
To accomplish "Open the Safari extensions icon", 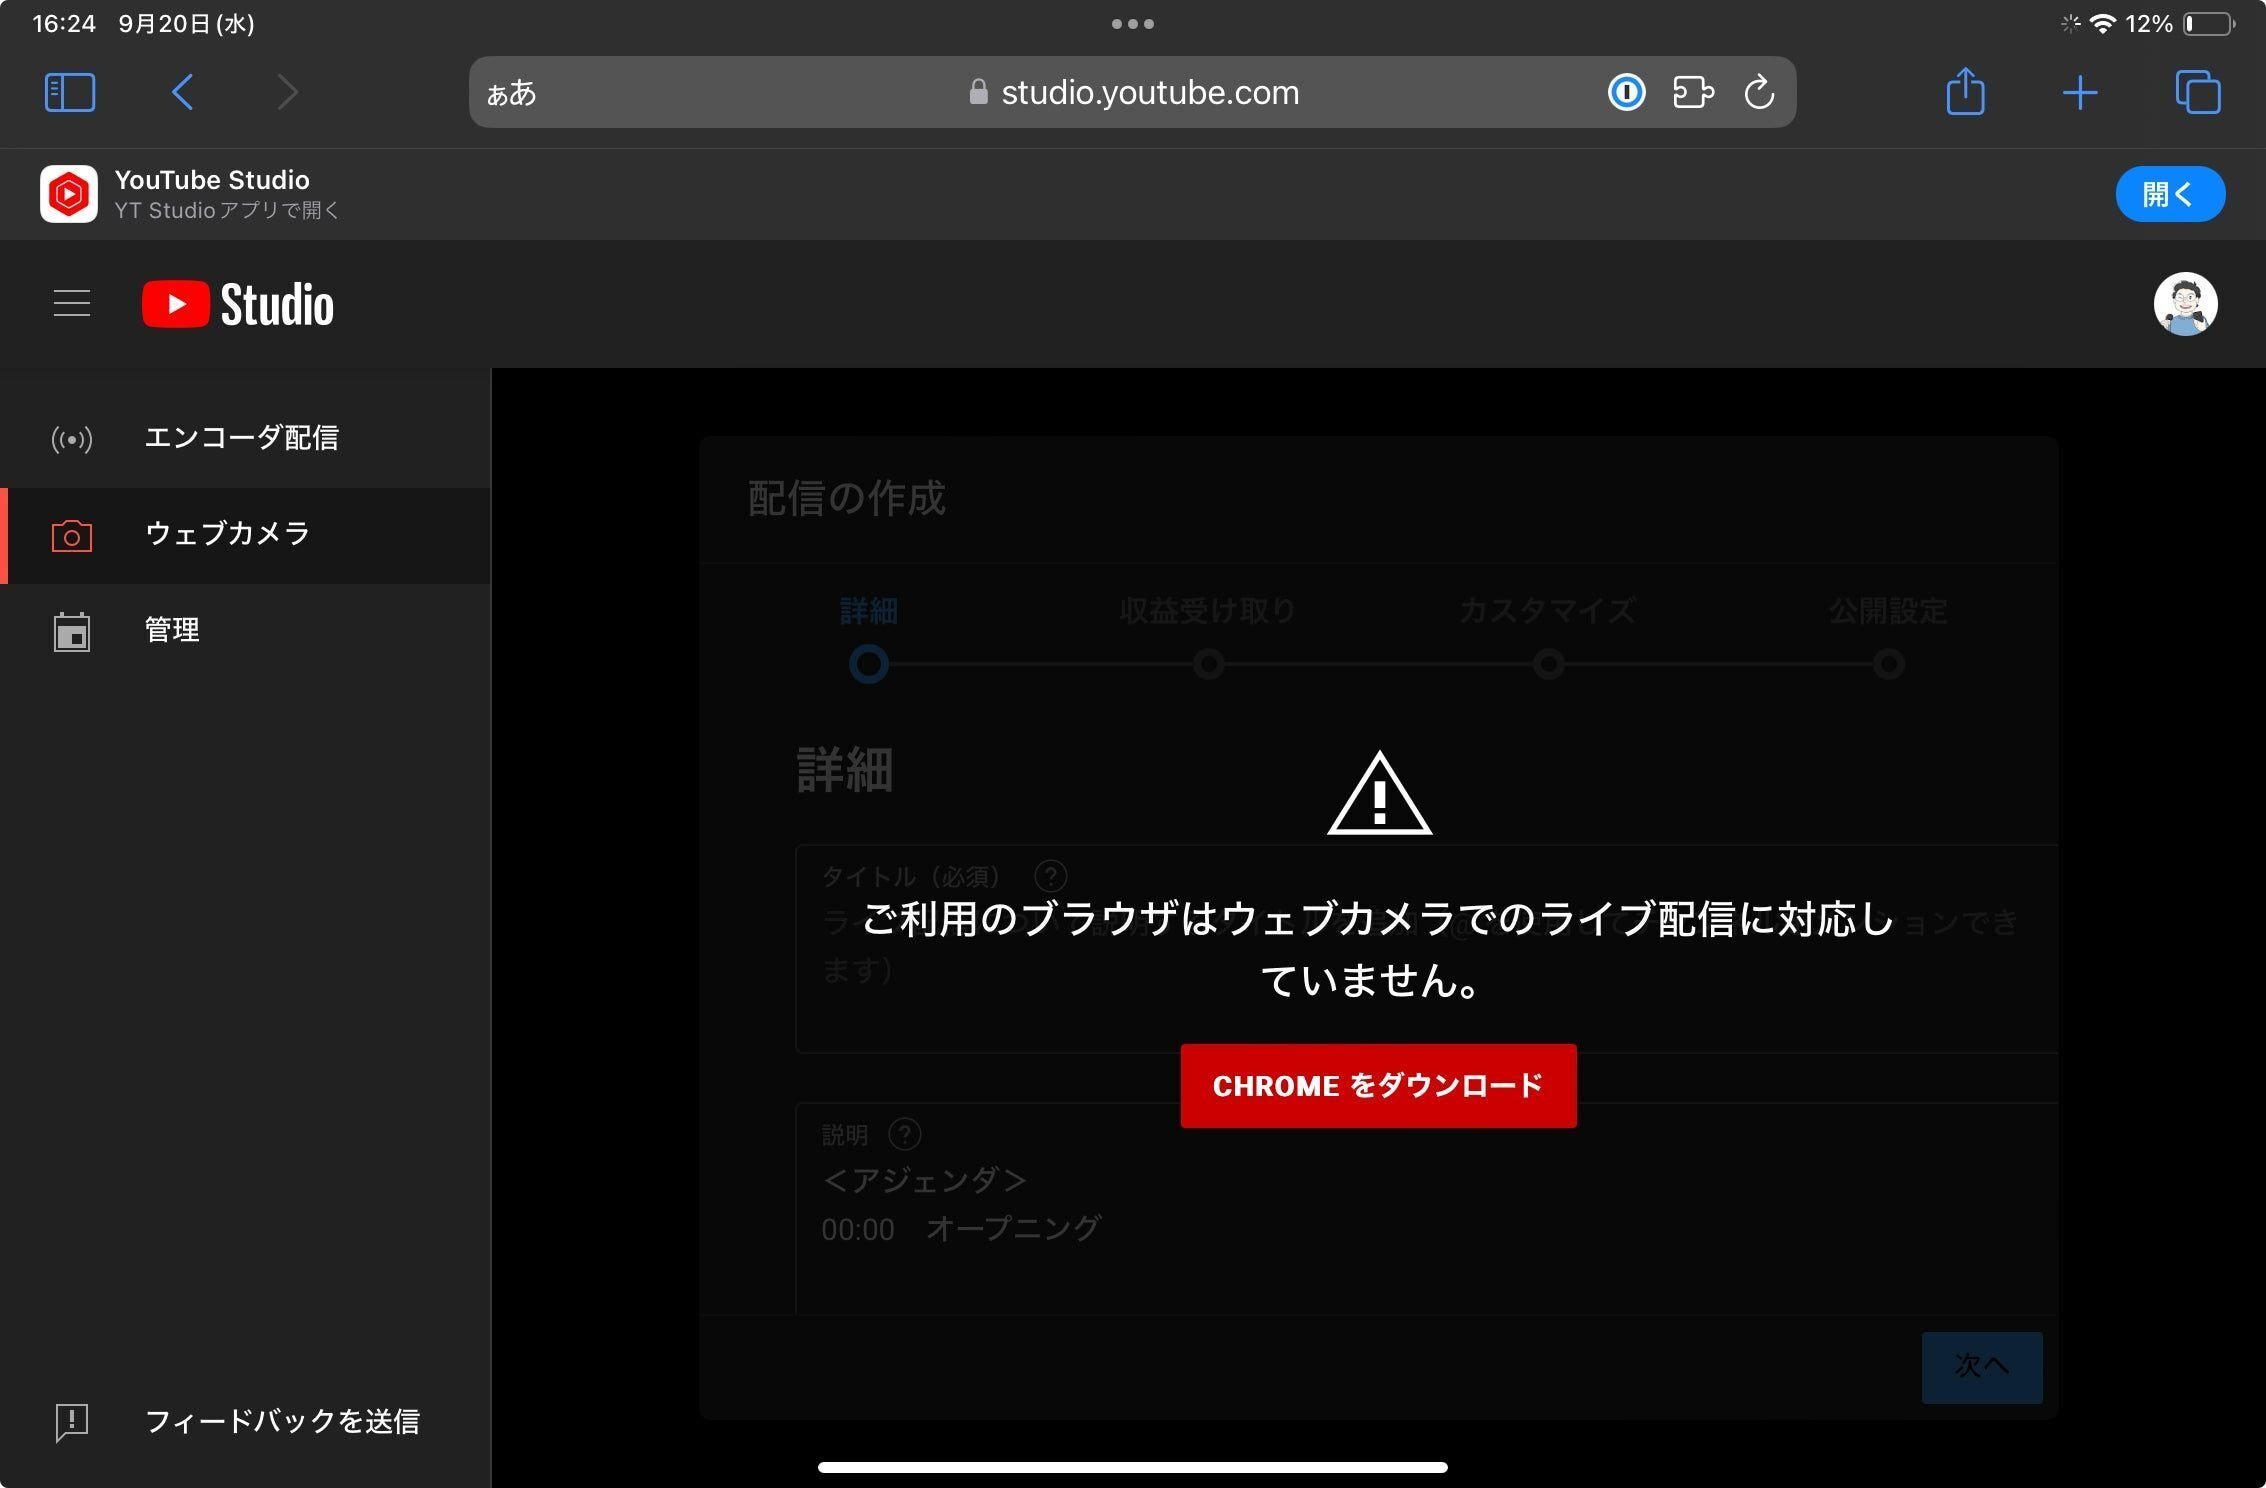I will coord(1693,93).
